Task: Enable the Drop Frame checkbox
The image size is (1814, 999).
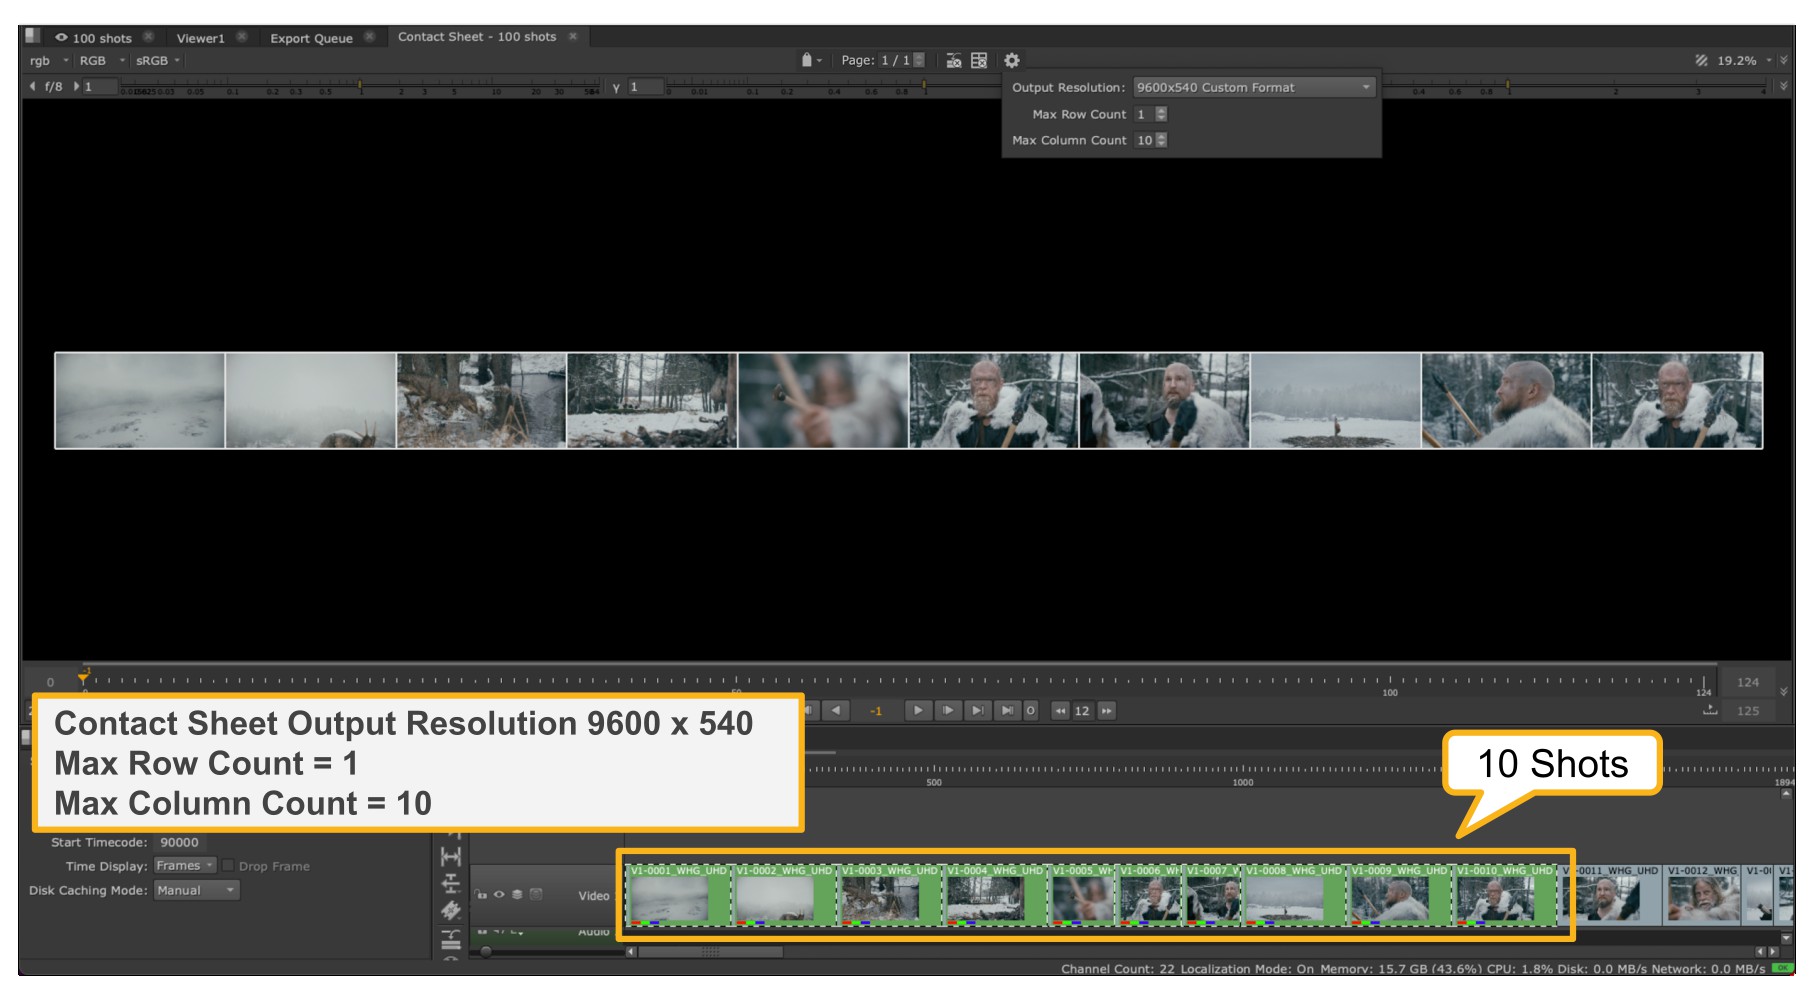Action: pos(229,866)
